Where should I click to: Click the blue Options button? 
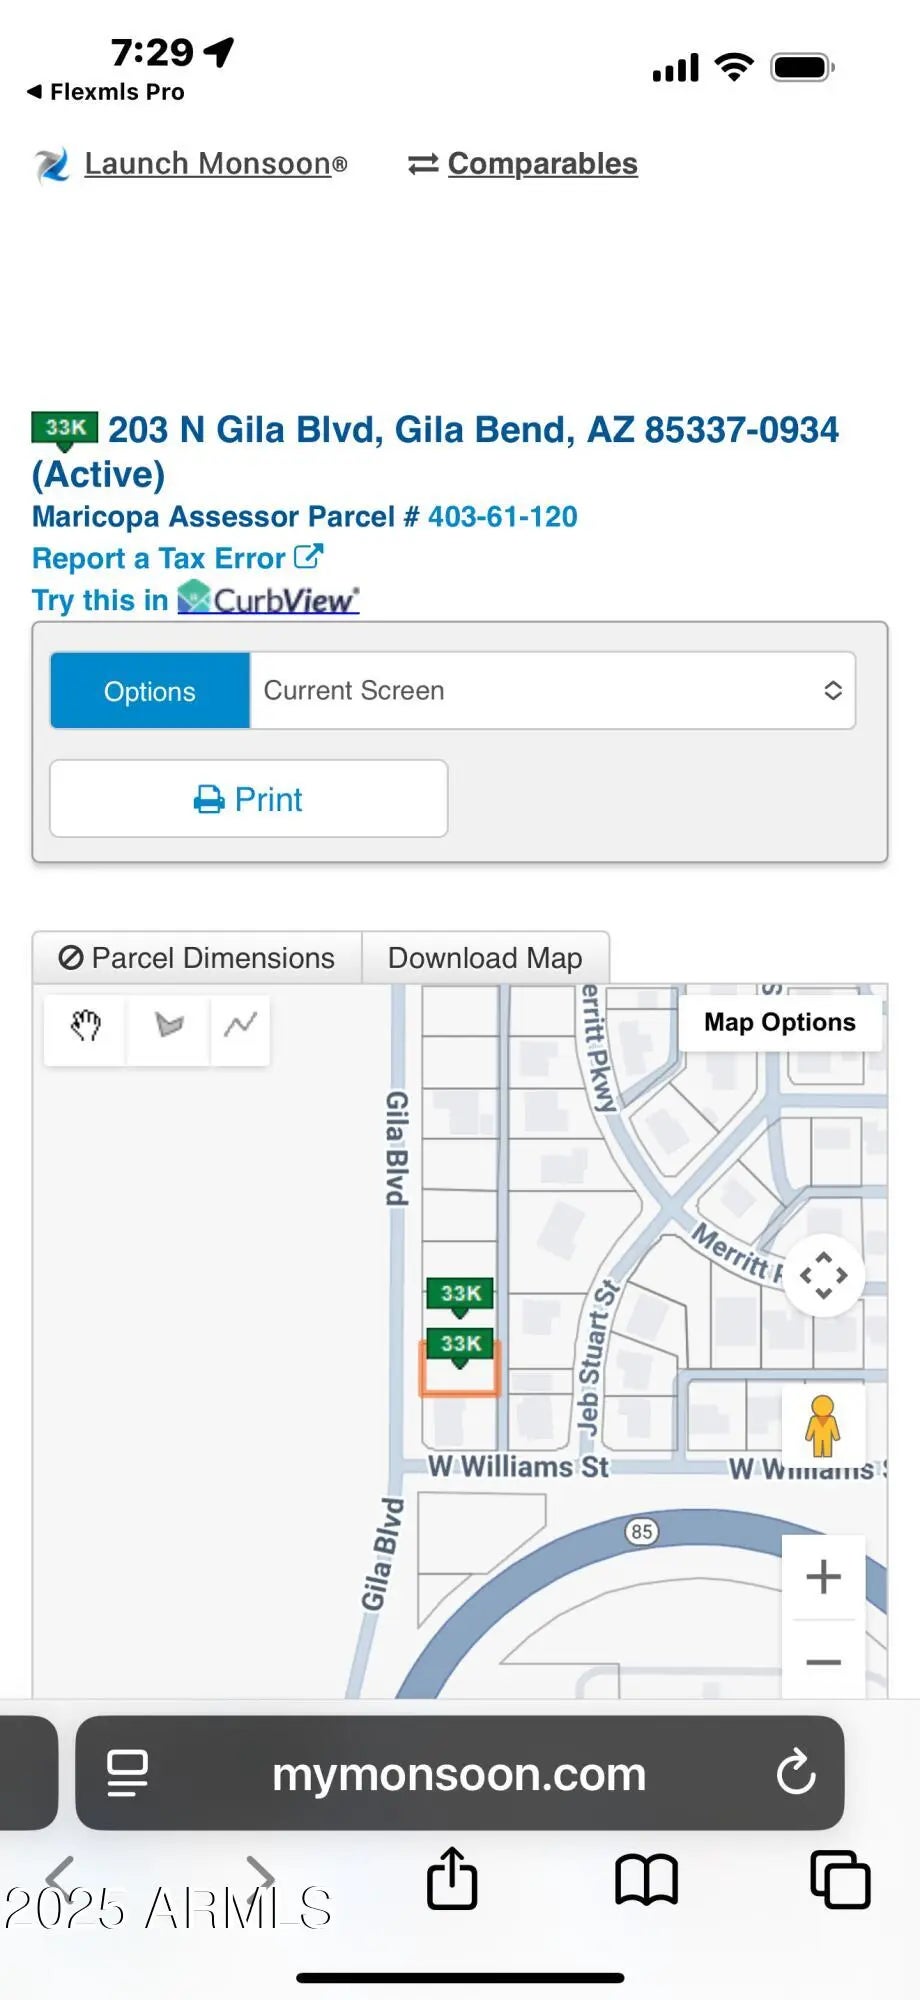[x=150, y=691]
